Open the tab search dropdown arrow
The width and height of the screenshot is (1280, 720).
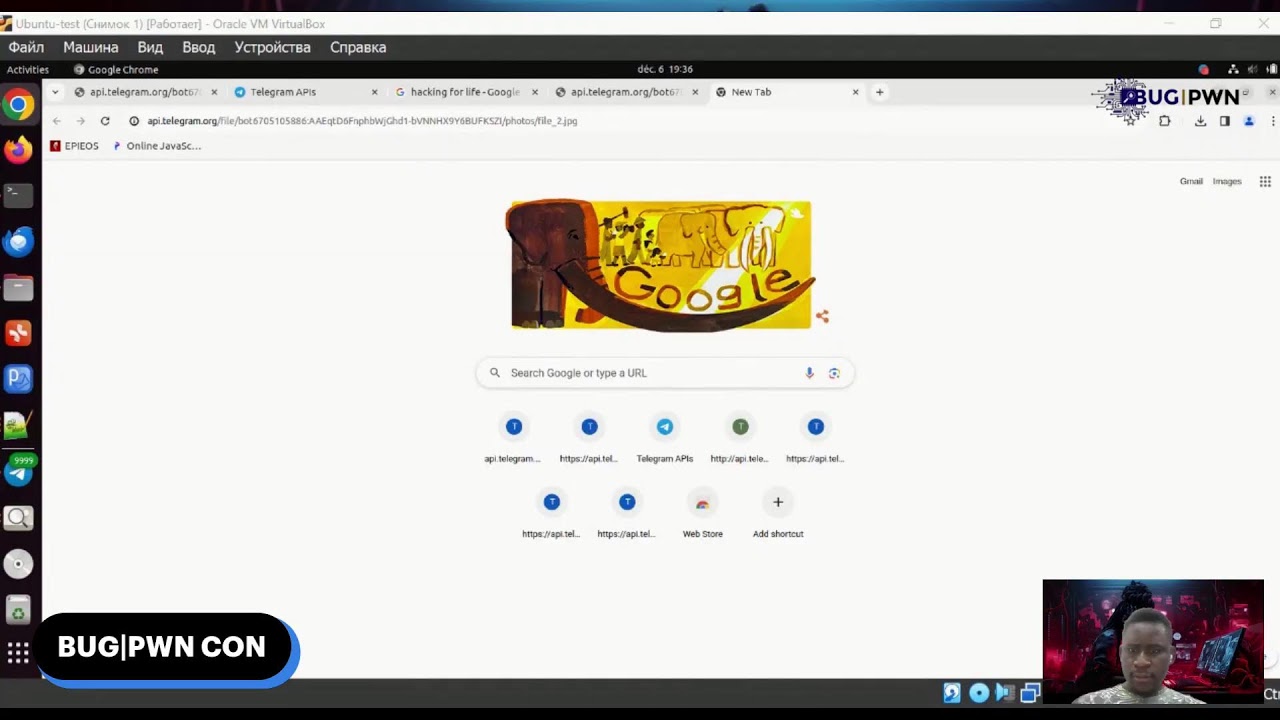coord(55,92)
